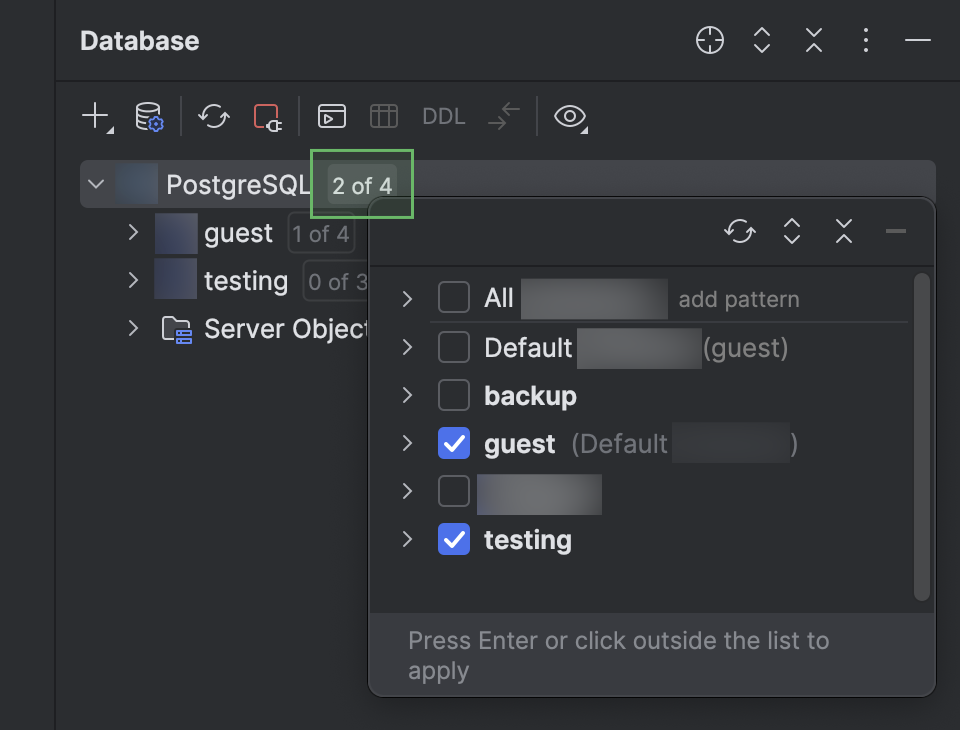The image size is (960, 730).
Task: Refresh the database connection
Action: [x=213, y=116]
